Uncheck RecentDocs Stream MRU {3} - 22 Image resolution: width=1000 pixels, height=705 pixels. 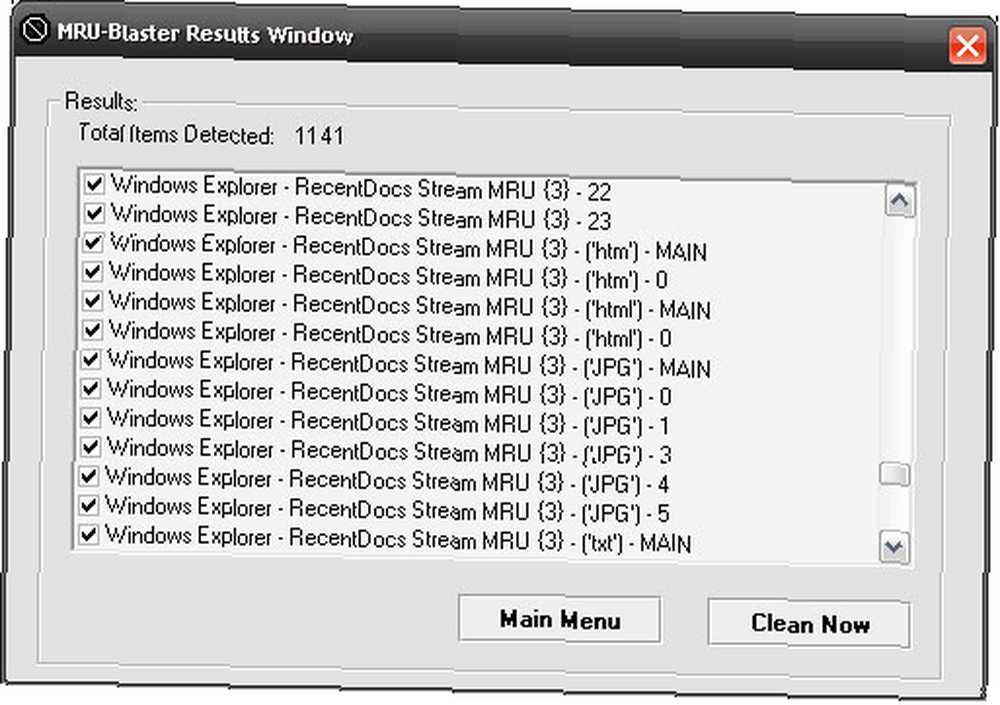[94, 184]
